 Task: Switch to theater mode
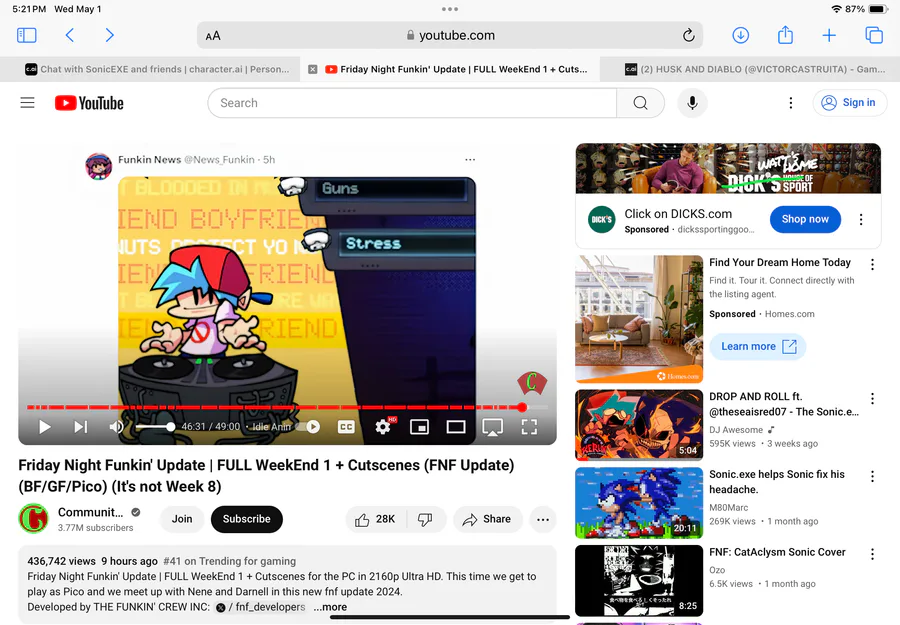(x=456, y=426)
